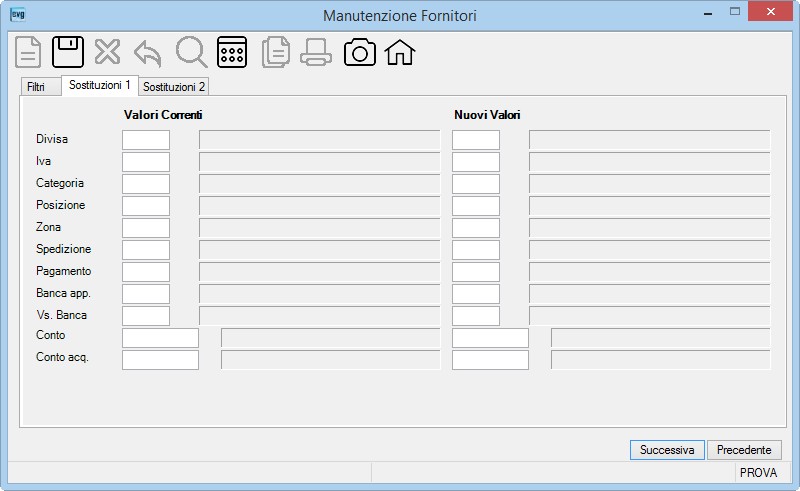Image resolution: width=800 pixels, height=491 pixels.
Task: Click the delete X toolbar icon
Action: point(108,52)
